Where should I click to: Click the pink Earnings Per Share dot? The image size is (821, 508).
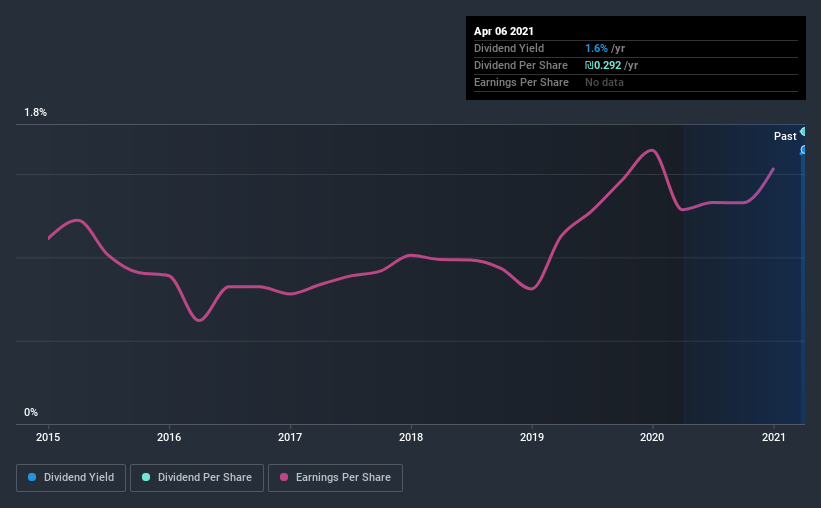point(284,477)
